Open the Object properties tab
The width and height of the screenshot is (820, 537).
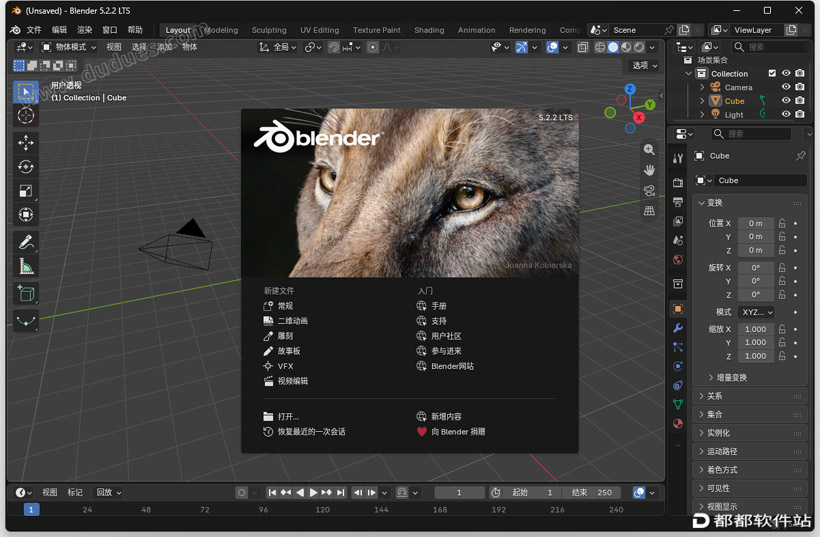[678, 309]
